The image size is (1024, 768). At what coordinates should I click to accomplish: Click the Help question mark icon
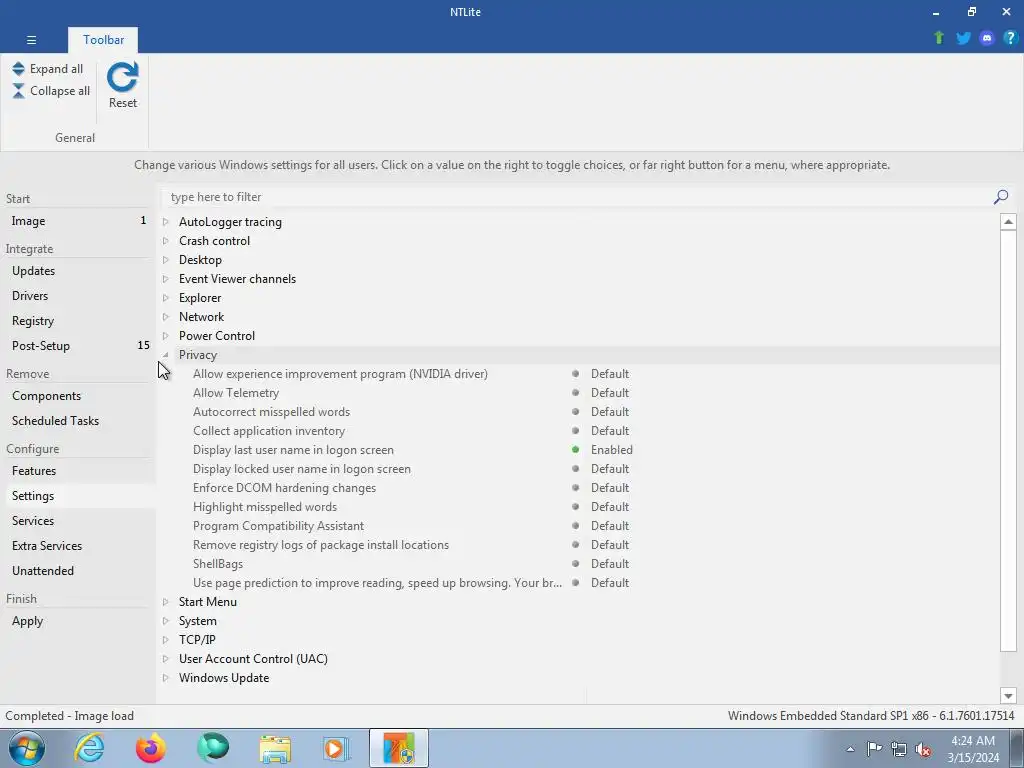click(x=1010, y=38)
